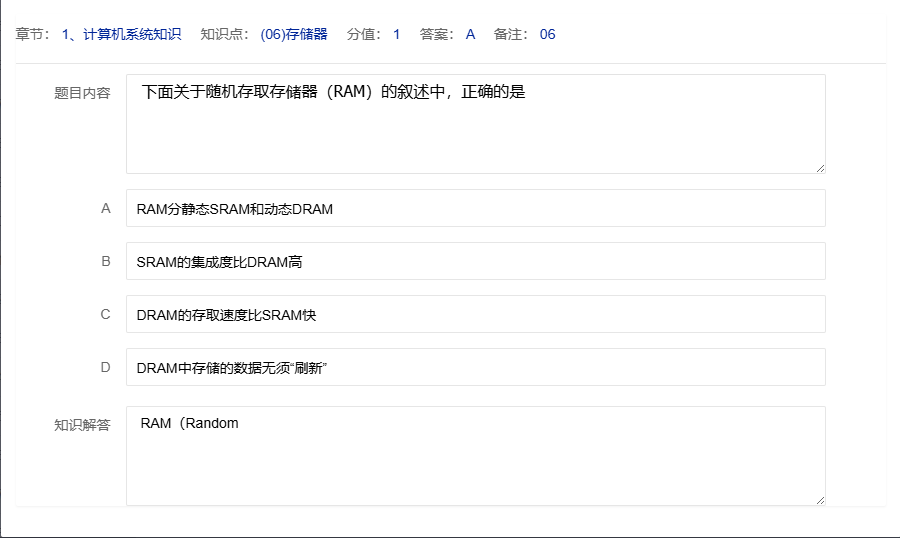Select the knowledge point (06)存储器

293,34
